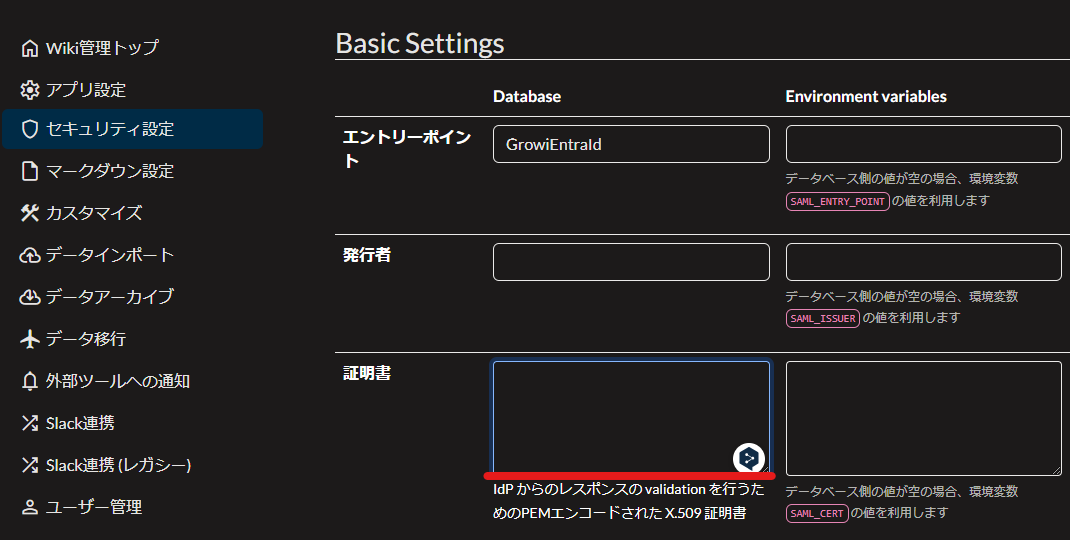Screen dimensions: 1070x540
Task: Click the 証明書 row label
Action: [x=367, y=373]
